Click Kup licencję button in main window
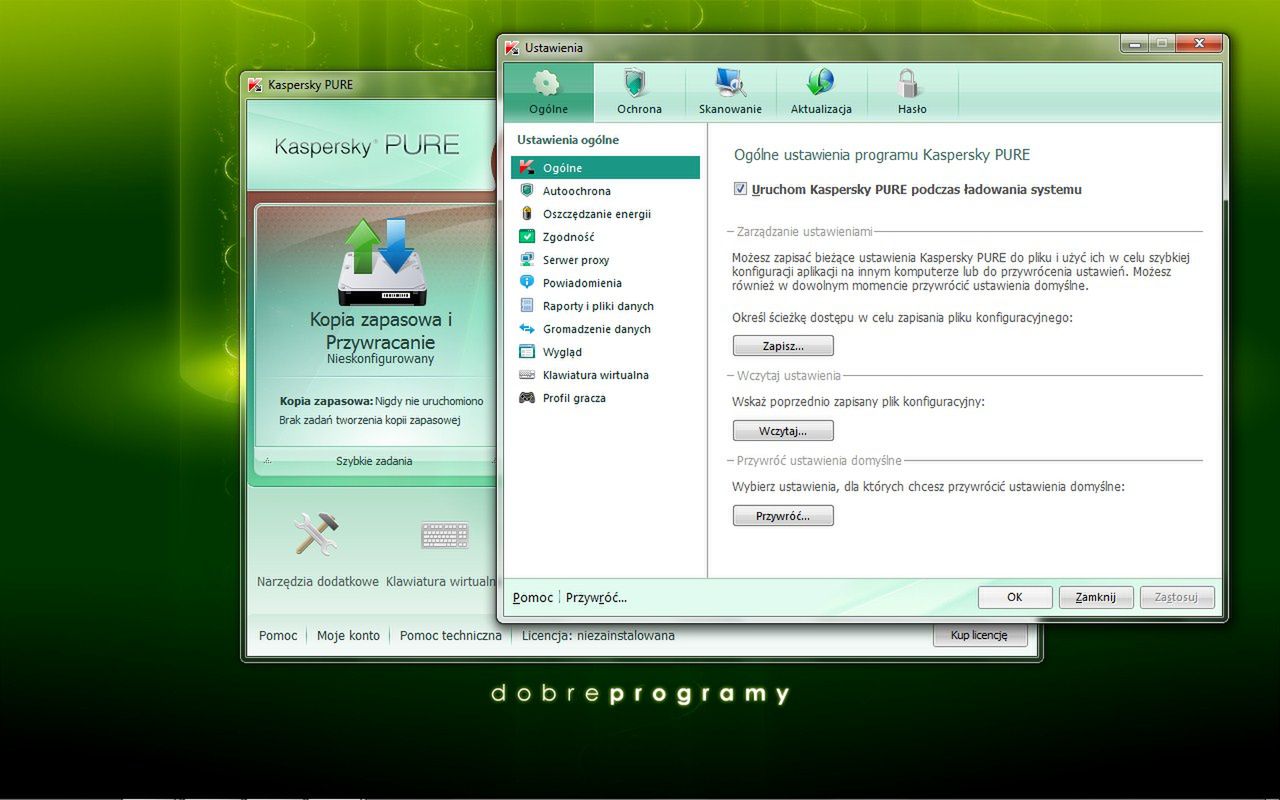1280x800 pixels. [x=980, y=635]
